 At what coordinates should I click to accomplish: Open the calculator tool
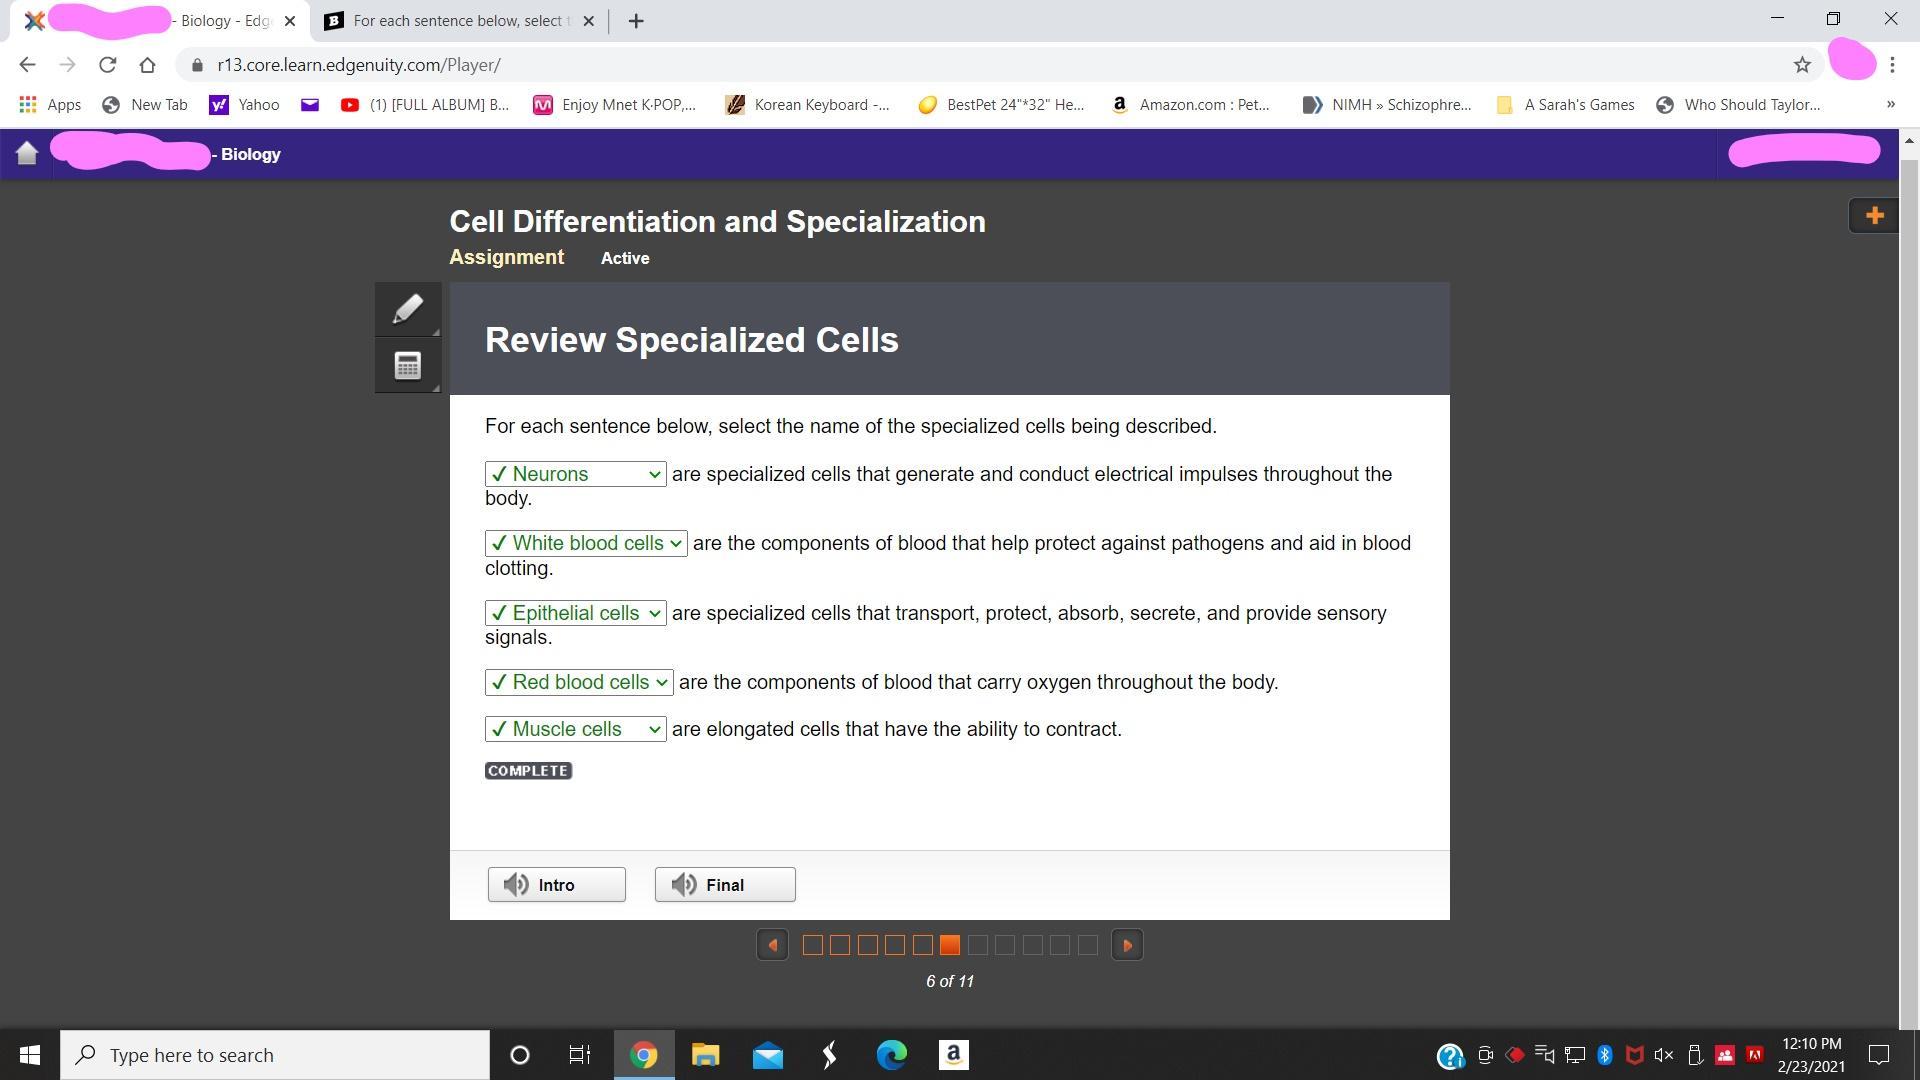pyautogui.click(x=407, y=366)
